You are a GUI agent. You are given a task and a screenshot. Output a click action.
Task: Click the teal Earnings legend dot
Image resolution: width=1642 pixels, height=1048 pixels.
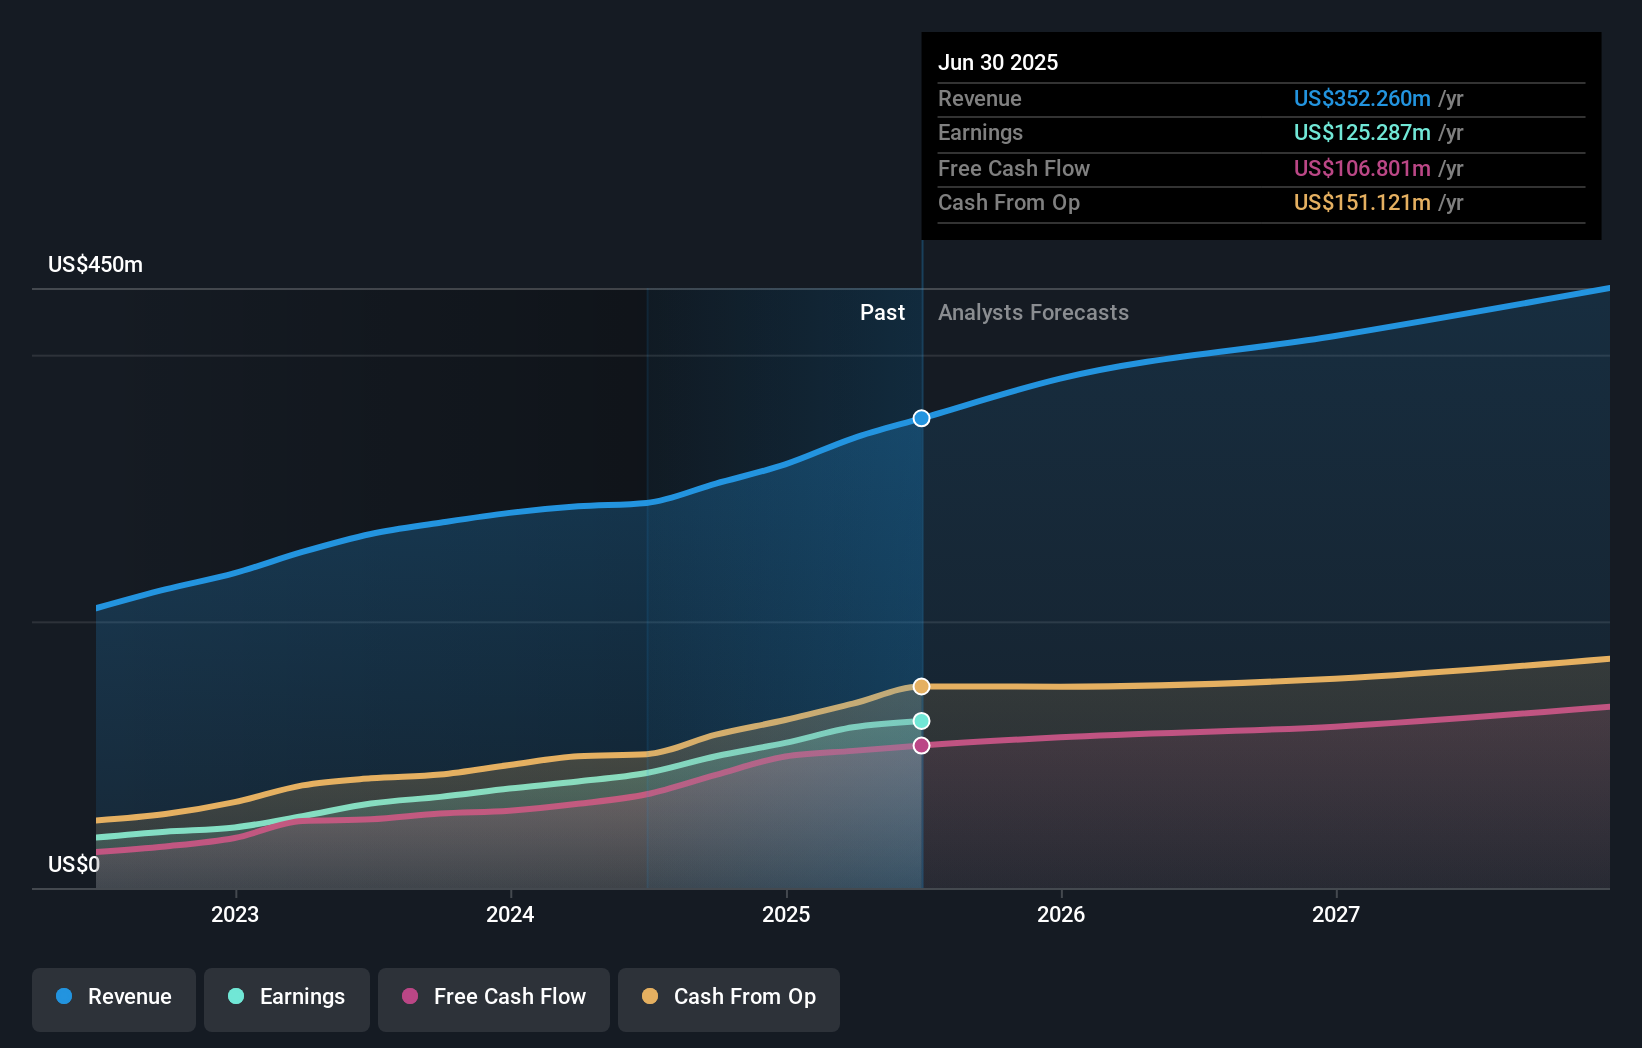tap(235, 997)
